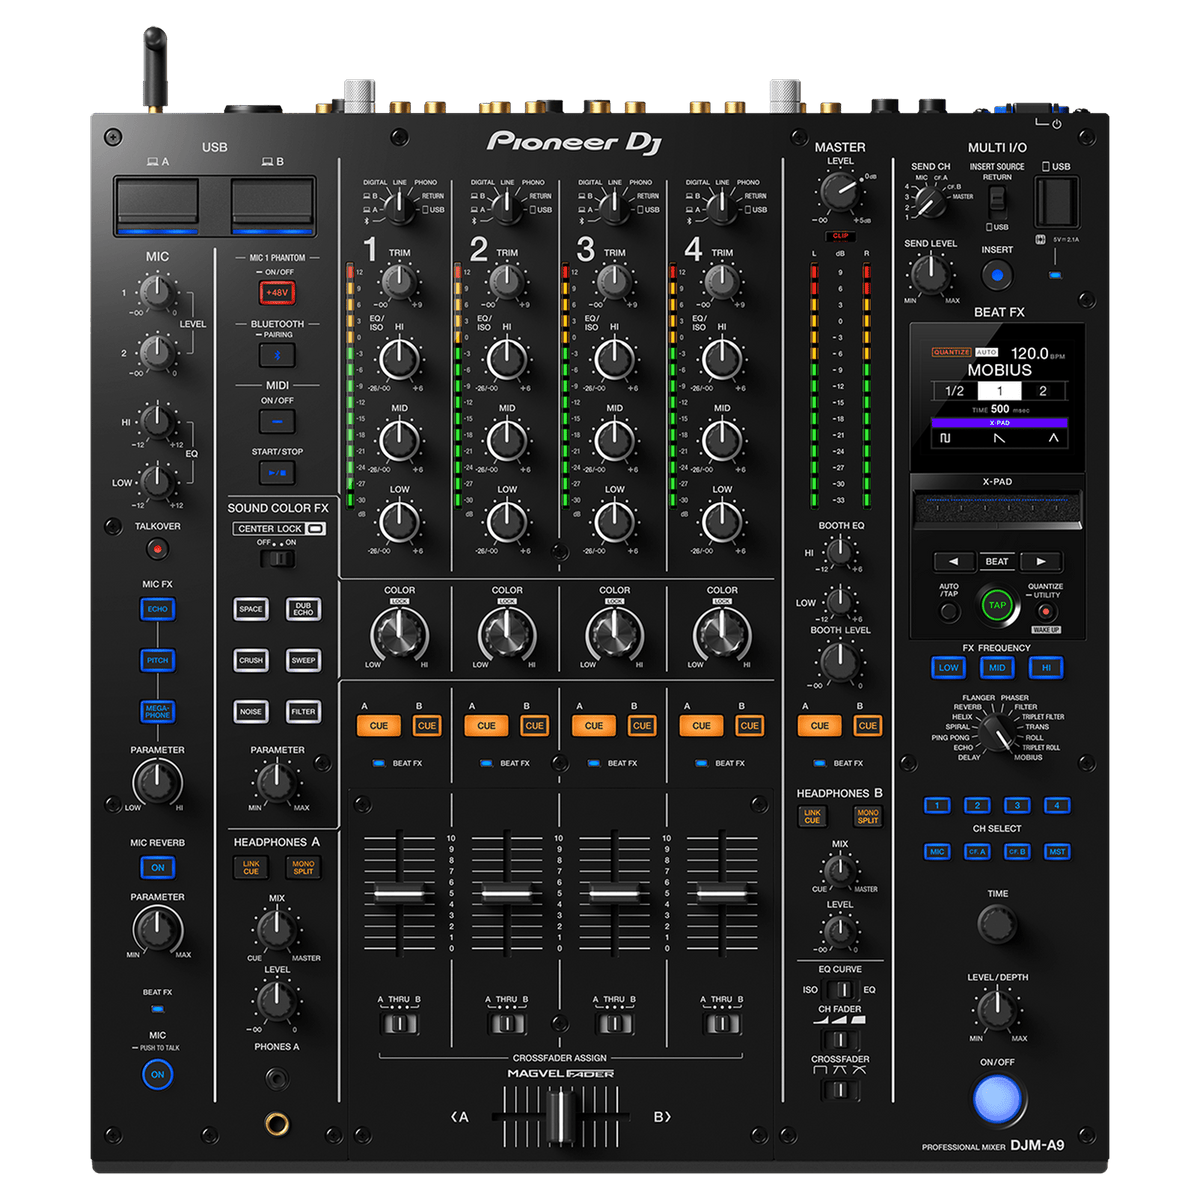This screenshot has width=1200, height=1200.
Task: Flip channel 4 crossfader assign switch
Action: click(x=722, y=1024)
